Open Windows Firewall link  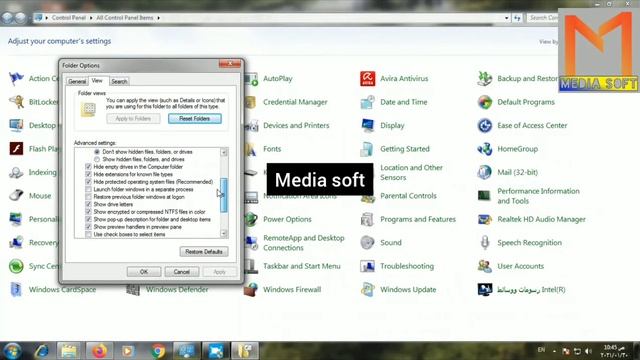point(292,289)
